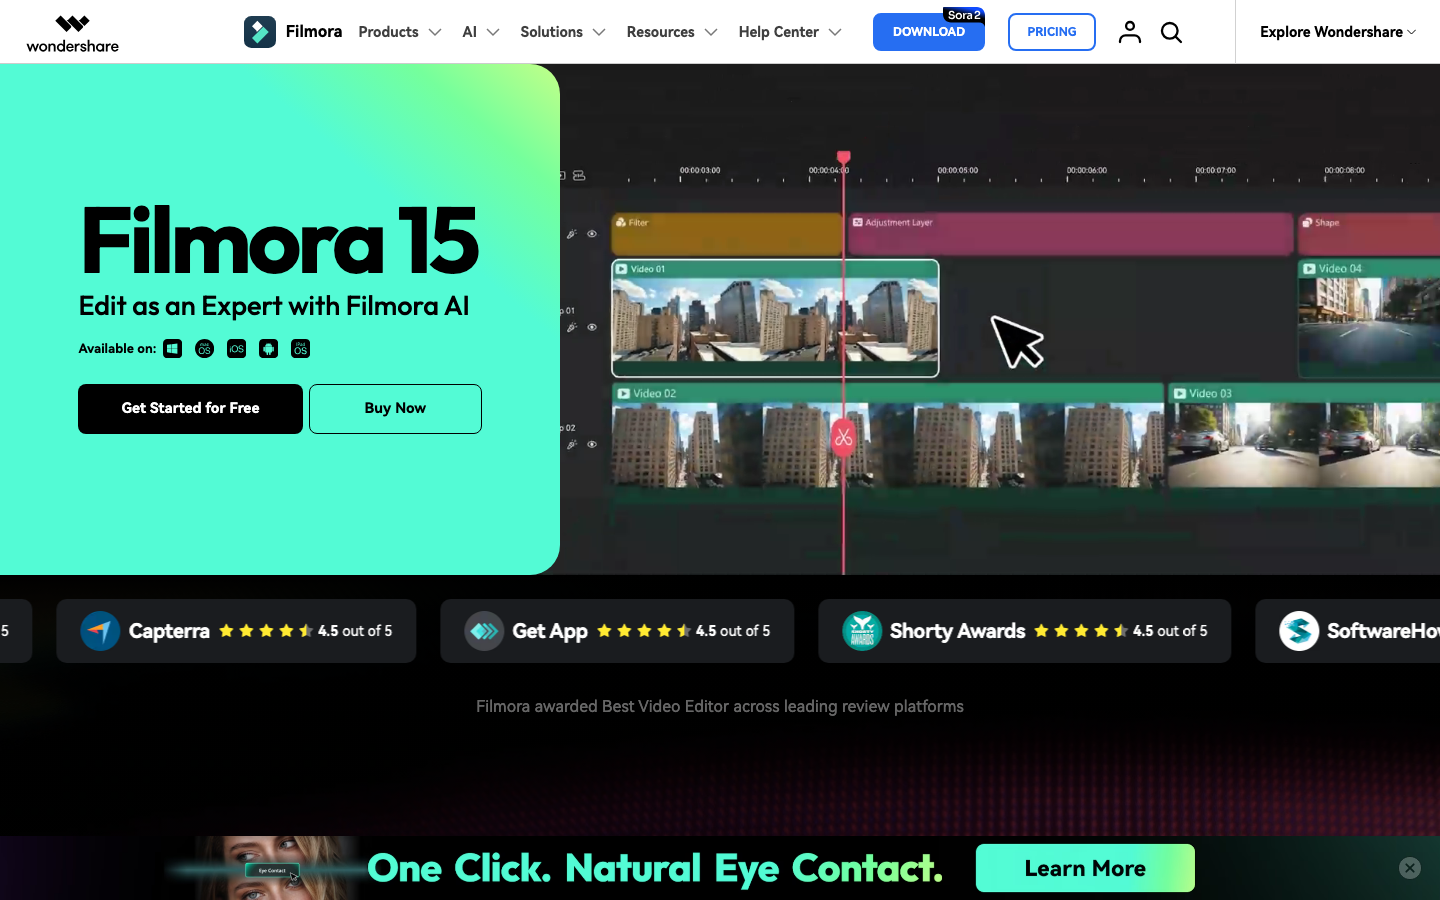Click the Get App rating text
Screen dimensions: 1440x900
[x=733, y=631]
